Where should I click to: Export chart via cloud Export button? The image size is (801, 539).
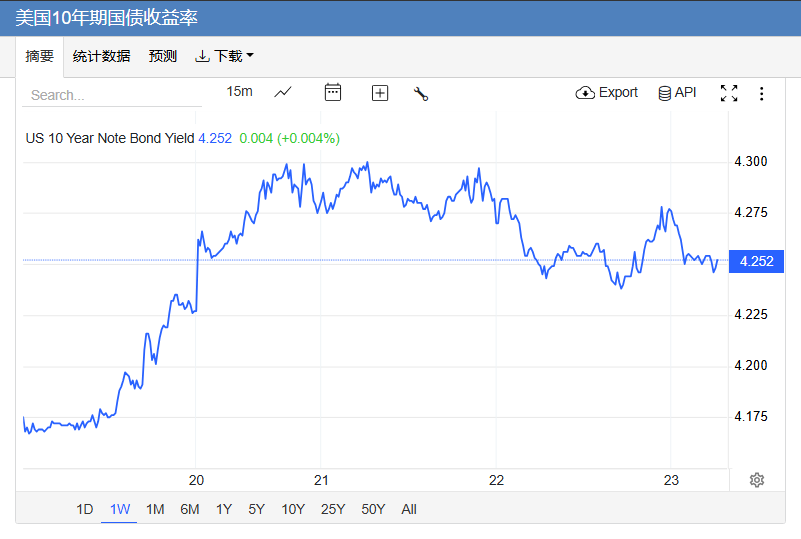(x=606, y=92)
